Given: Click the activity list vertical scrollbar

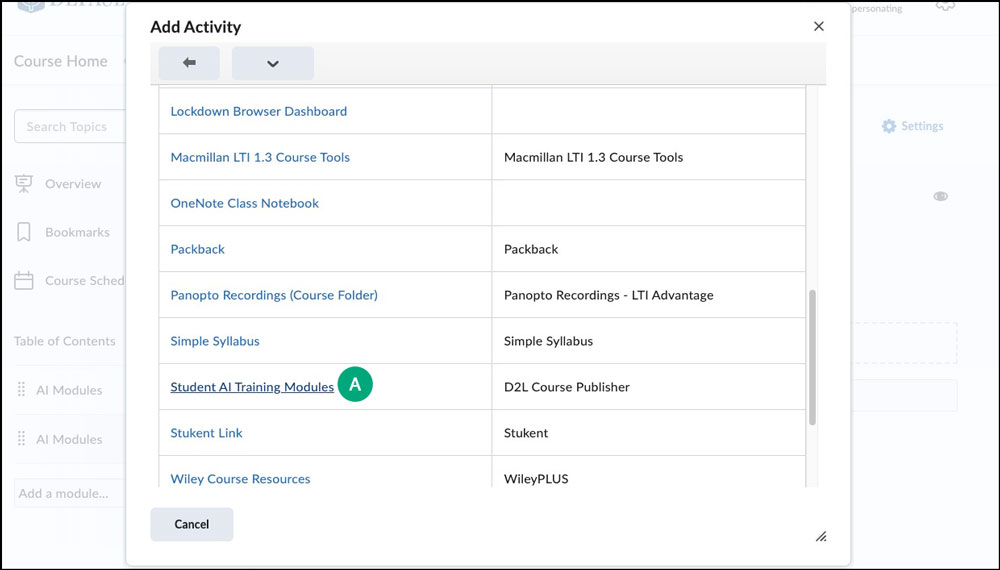Looking at the screenshot, I should [x=812, y=357].
